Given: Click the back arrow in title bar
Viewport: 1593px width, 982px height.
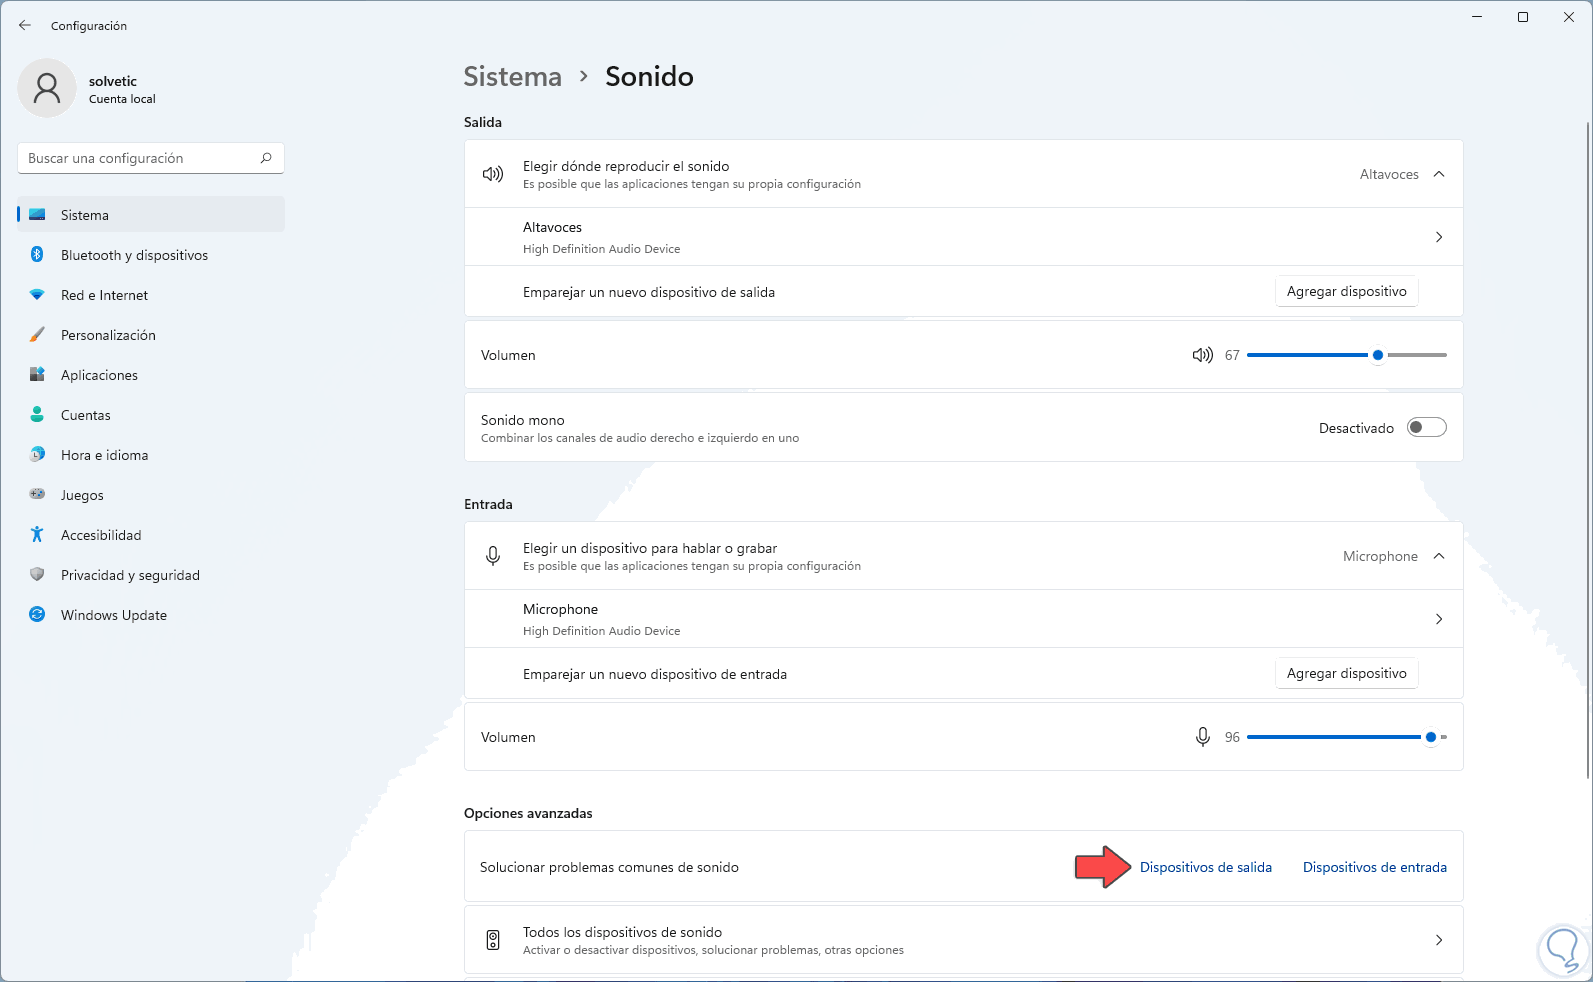Looking at the screenshot, I should coord(25,25).
